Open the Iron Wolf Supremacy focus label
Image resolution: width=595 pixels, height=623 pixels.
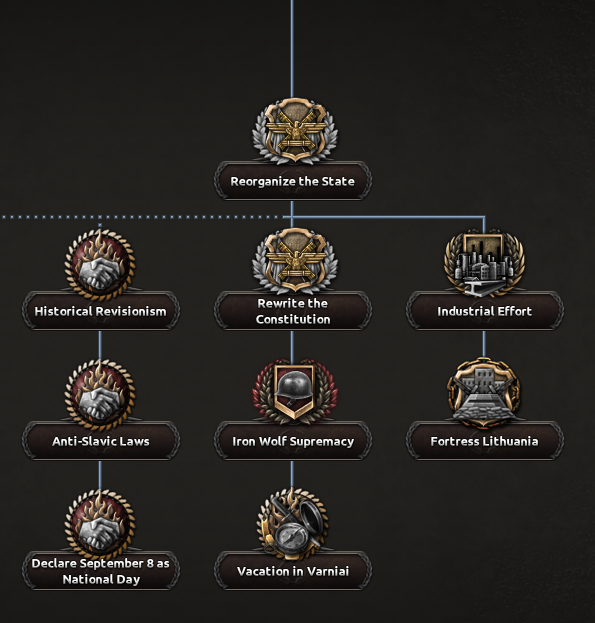(x=293, y=441)
